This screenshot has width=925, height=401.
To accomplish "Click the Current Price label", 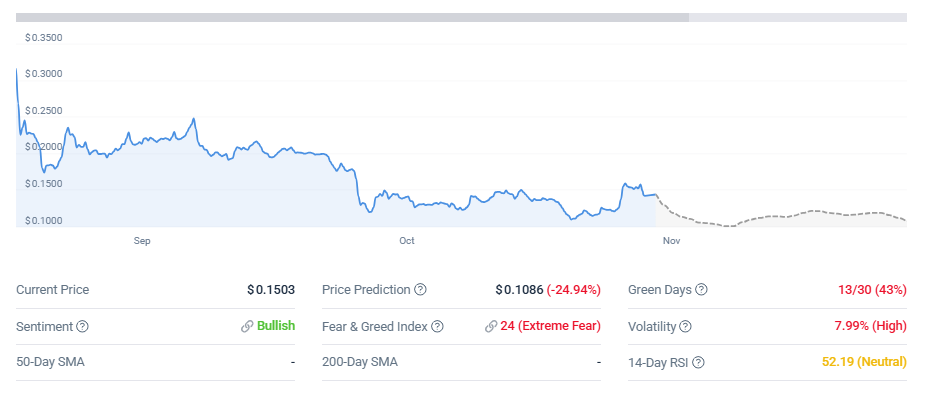I will 53,290.
